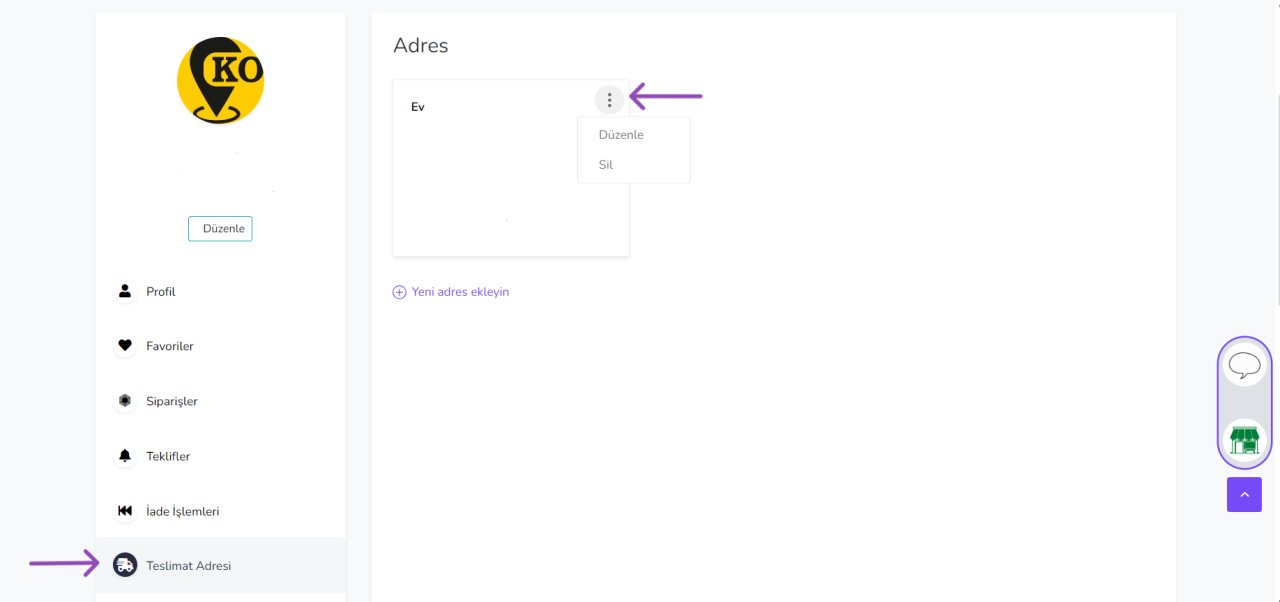1280x602 pixels.
Task: Select the Teslimat Adresi sidebar label
Action: (x=188, y=566)
